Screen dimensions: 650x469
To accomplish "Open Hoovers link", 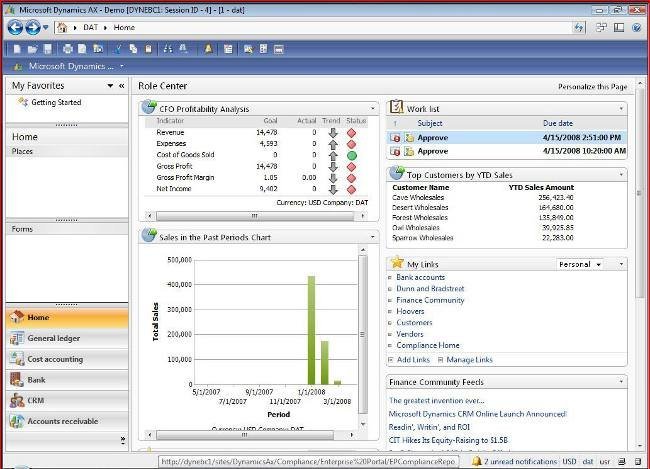I will click(x=410, y=311).
